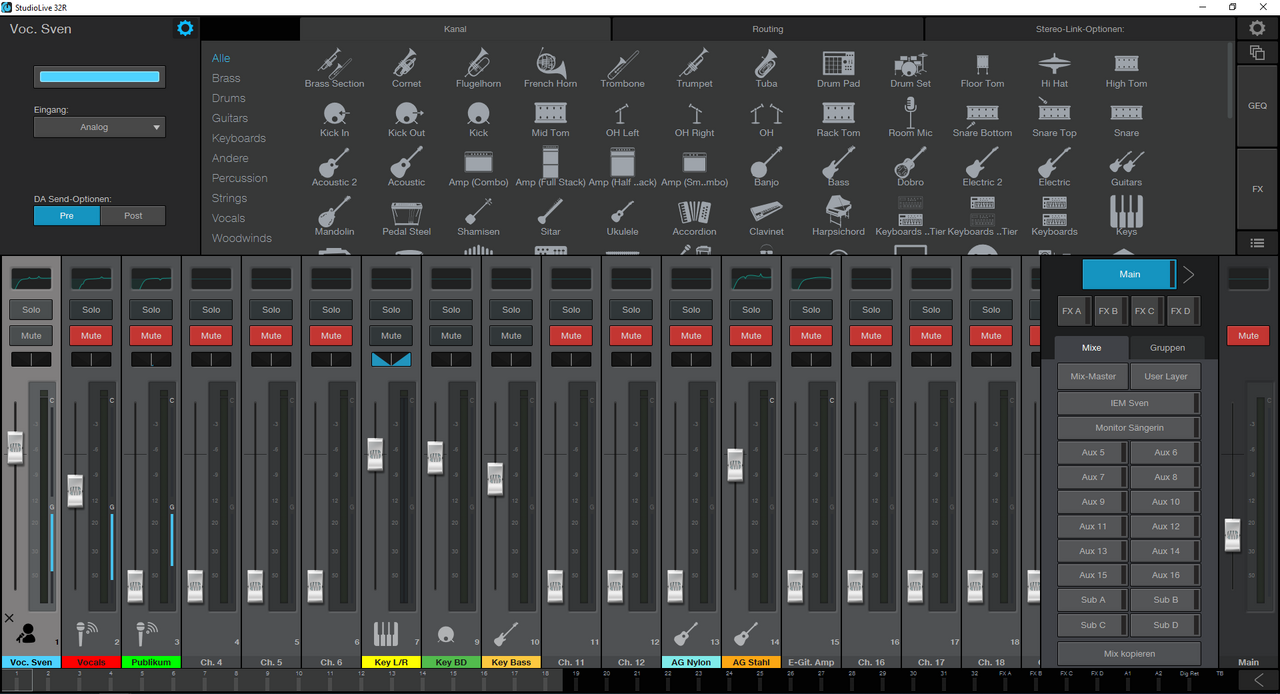
Task: Mute the AG Nylon channel
Action: coord(691,335)
